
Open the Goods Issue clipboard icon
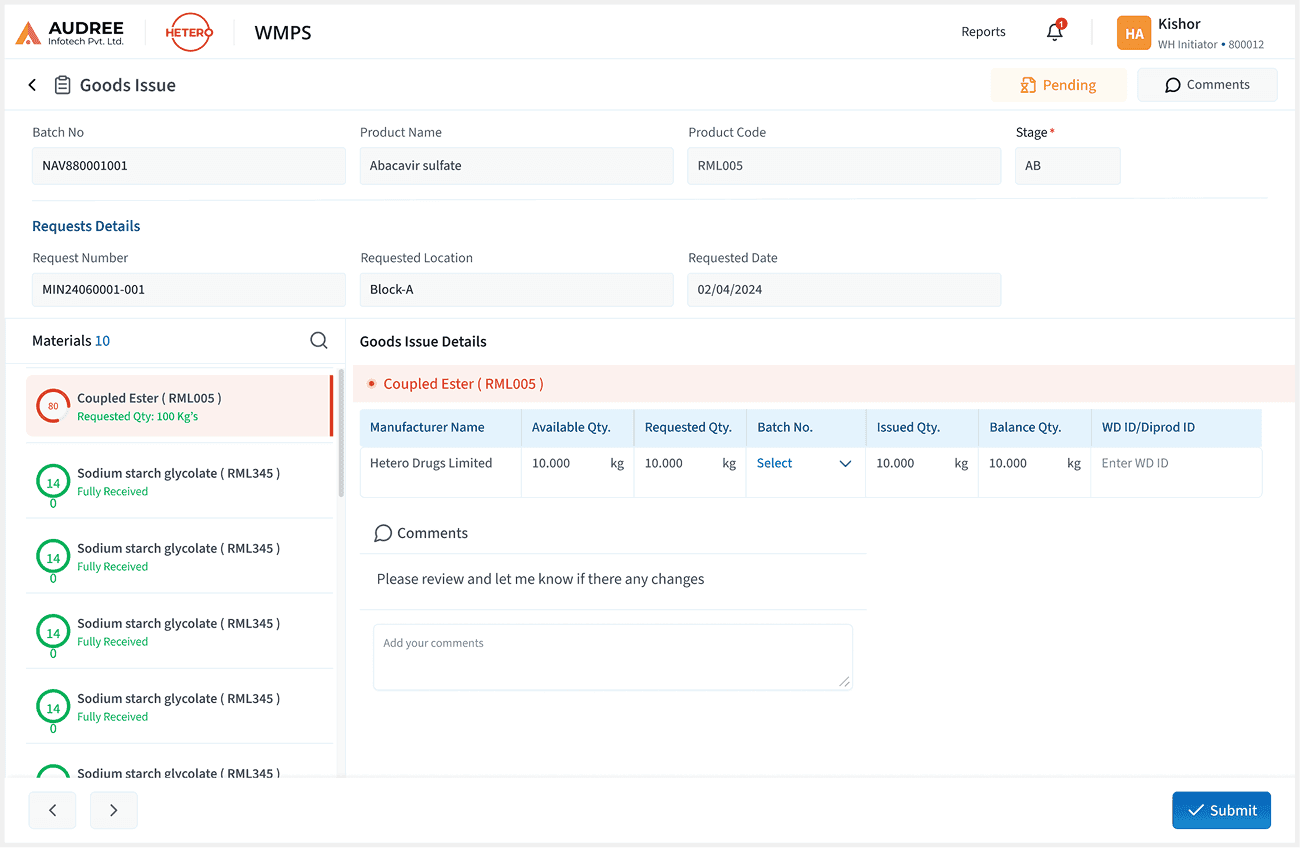(x=62, y=85)
